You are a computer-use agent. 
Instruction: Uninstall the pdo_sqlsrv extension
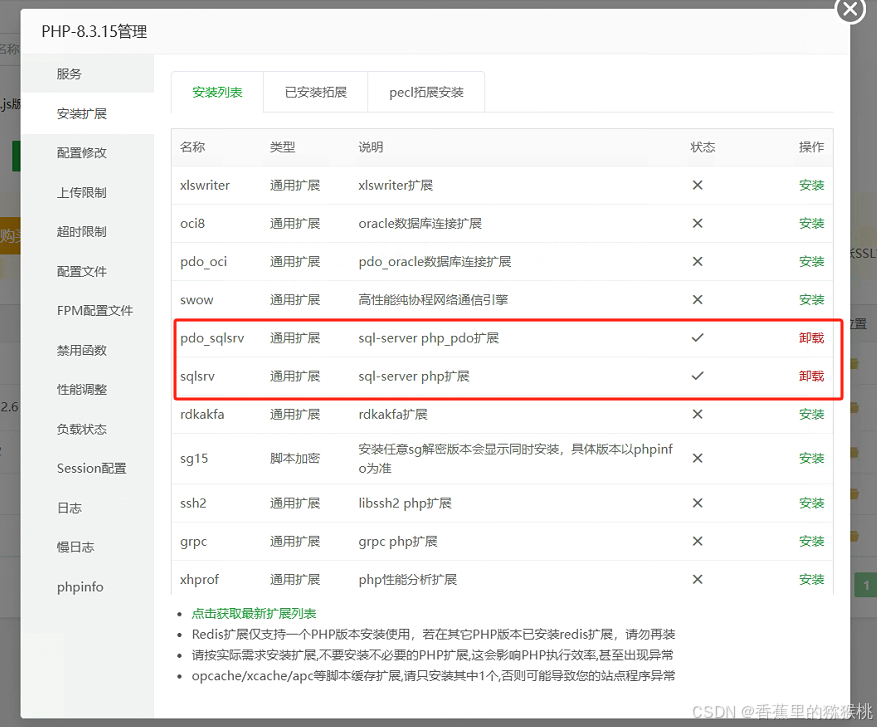811,337
